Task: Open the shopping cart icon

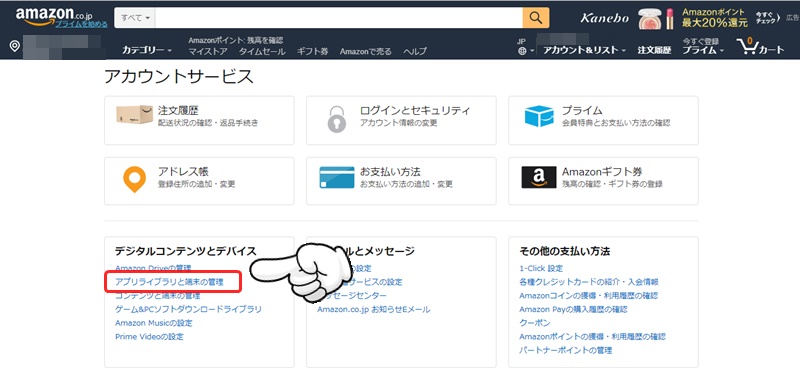Action: [x=747, y=47]
